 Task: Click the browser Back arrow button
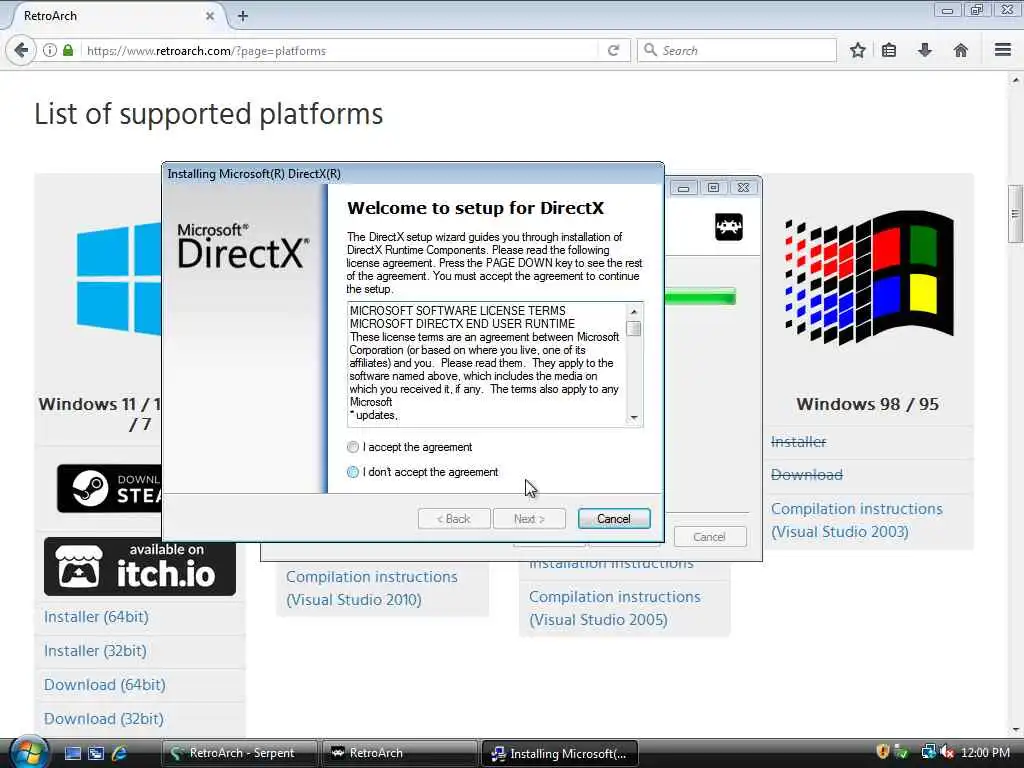(22, 50)
